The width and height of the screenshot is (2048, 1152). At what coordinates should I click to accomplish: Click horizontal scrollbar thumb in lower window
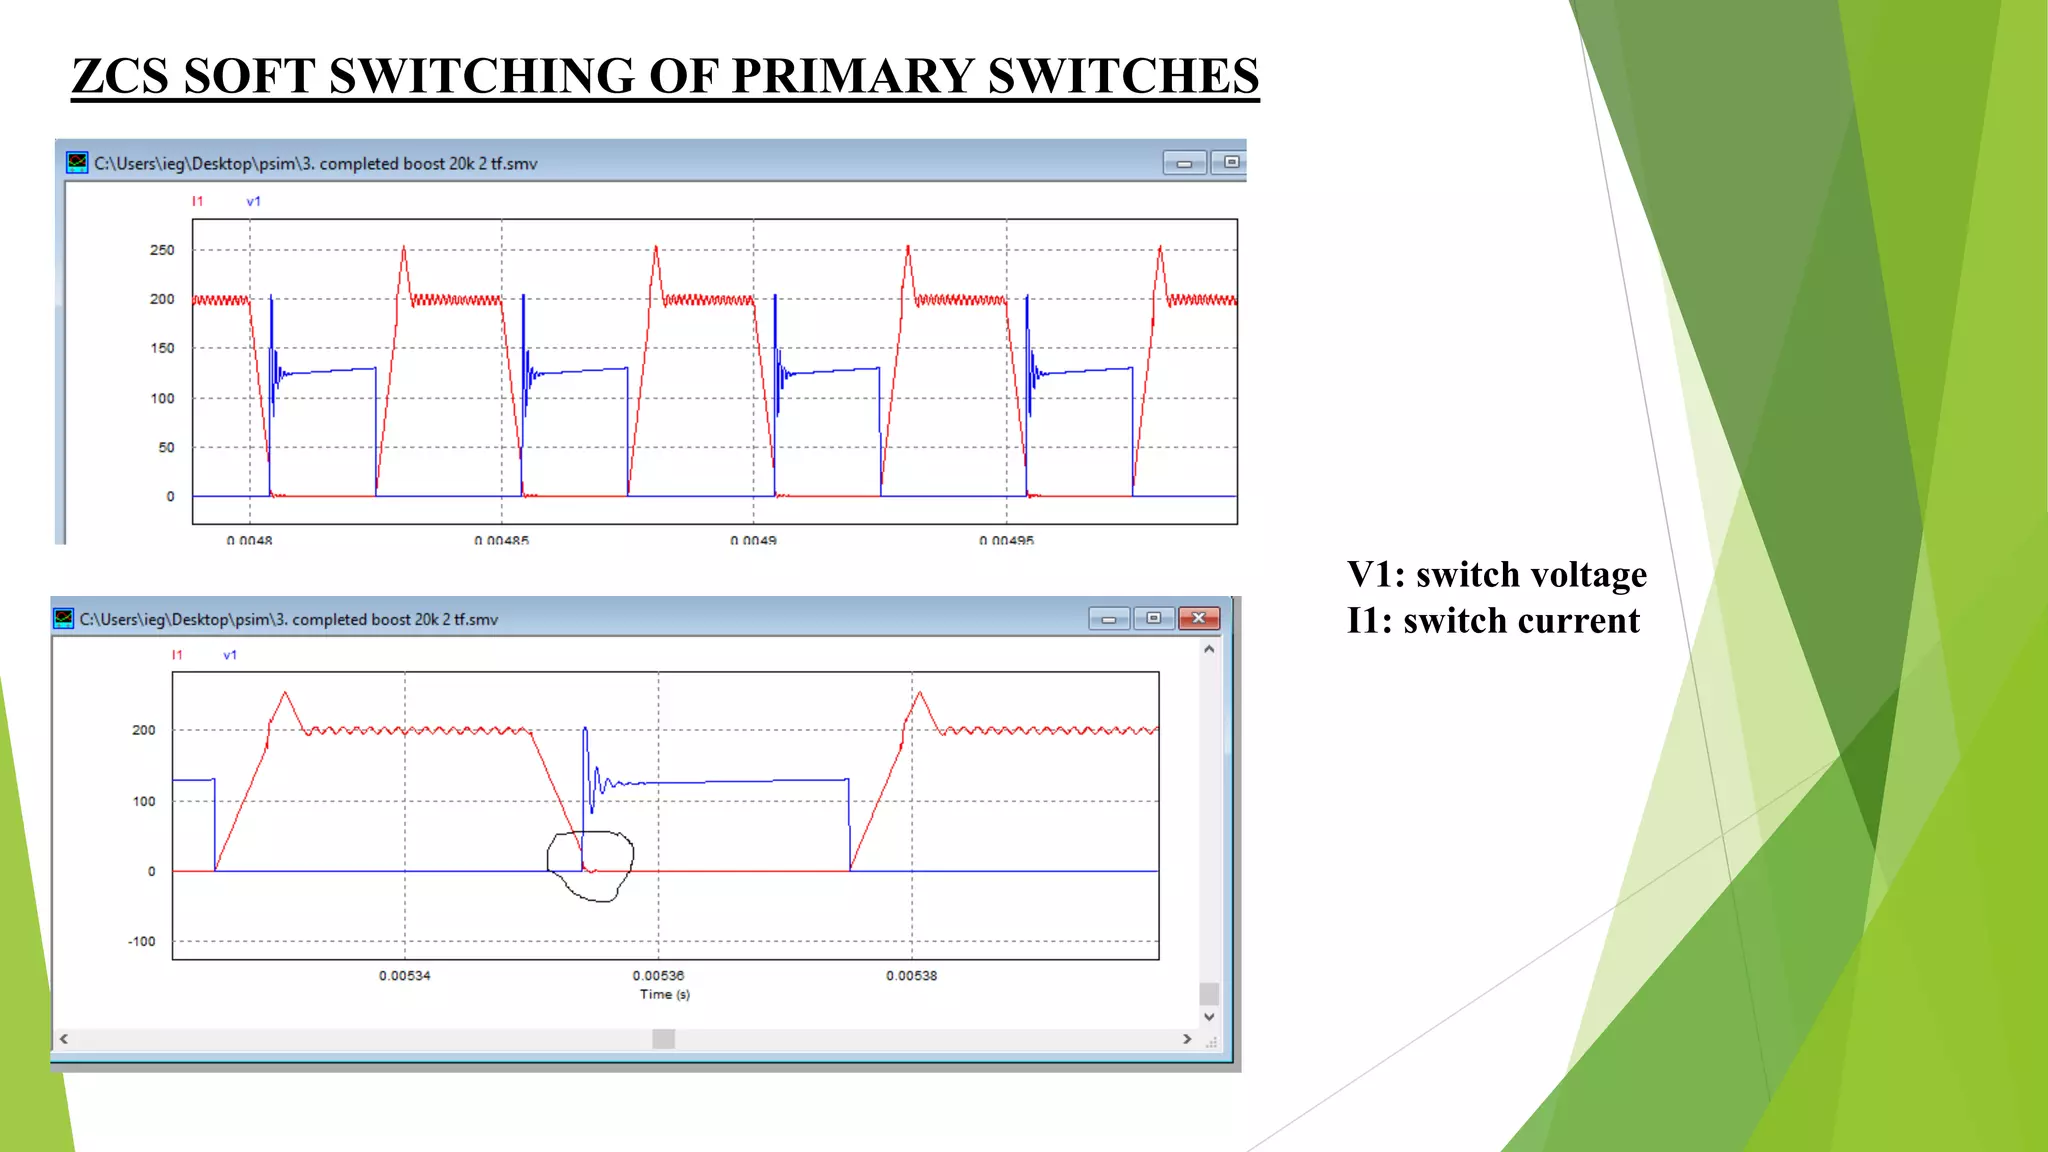(x=664, y=1039)
